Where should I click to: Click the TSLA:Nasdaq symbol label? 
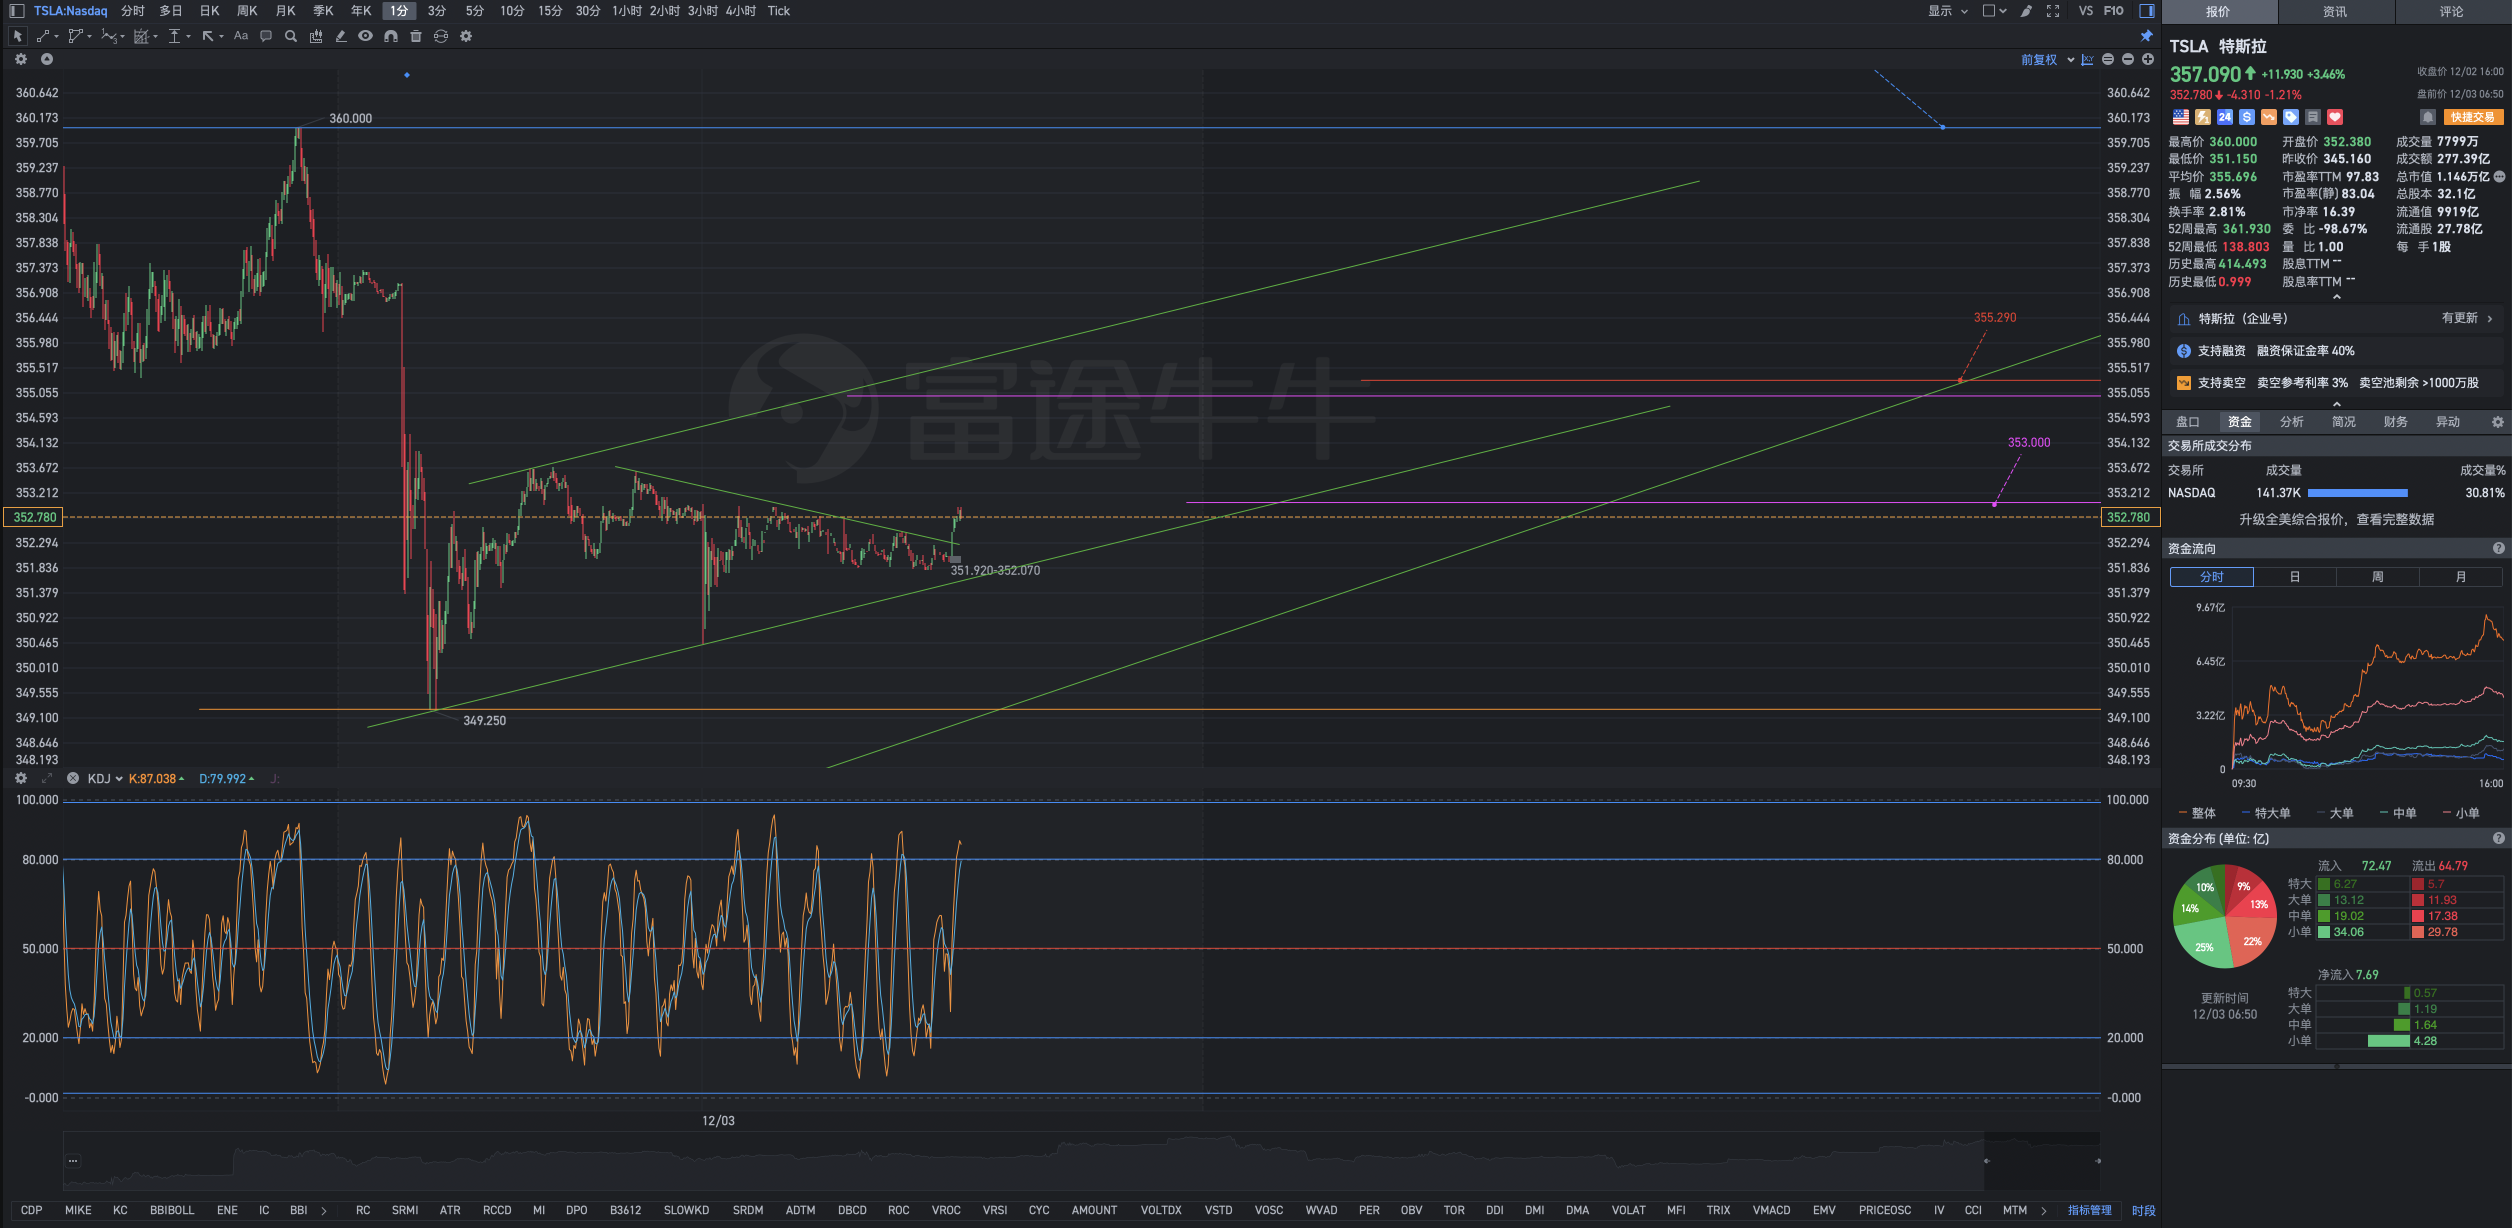point(70,11)
